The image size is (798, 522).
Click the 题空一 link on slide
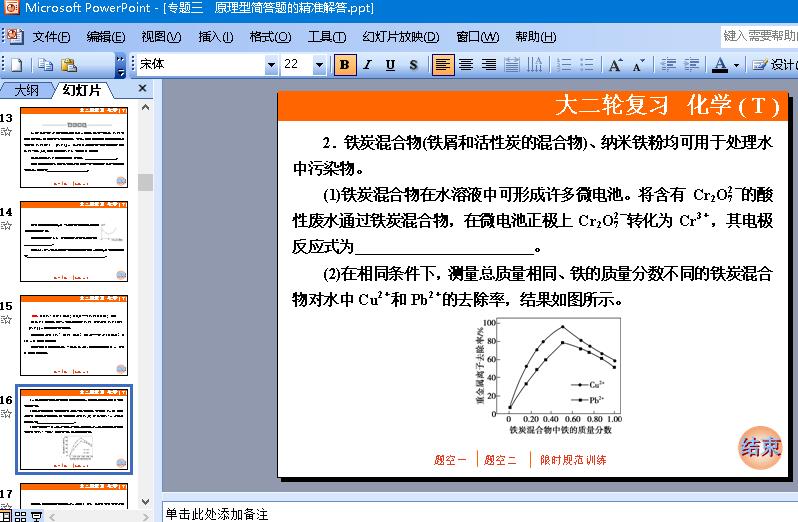[450, 460]
